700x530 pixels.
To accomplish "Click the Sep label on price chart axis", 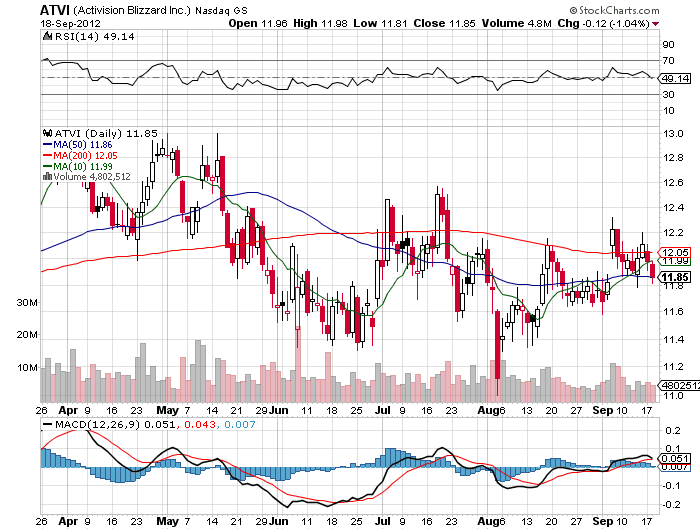I will click(602, 410).
